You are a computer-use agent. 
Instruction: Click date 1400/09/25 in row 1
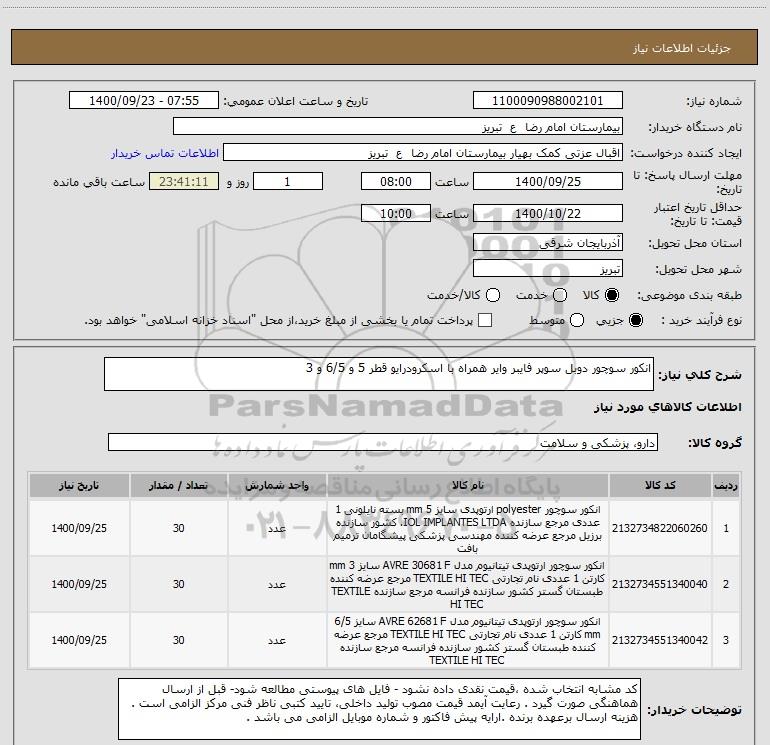[79, 528]
